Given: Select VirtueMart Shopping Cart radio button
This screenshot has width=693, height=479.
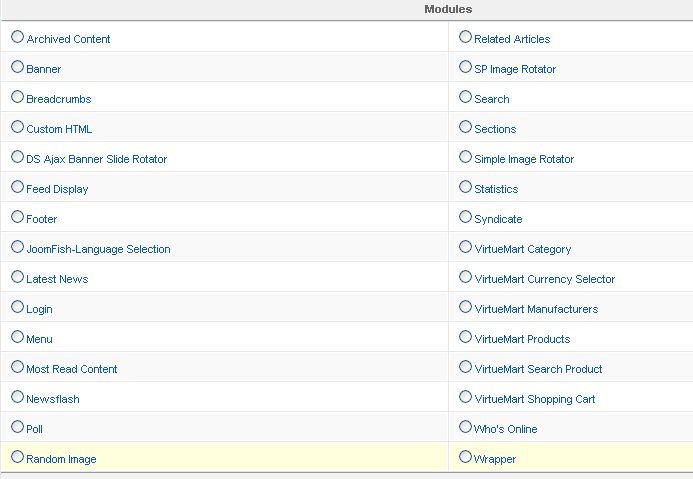Looking at the screenshot, I should pyautogui.click(x=465, y=396).
